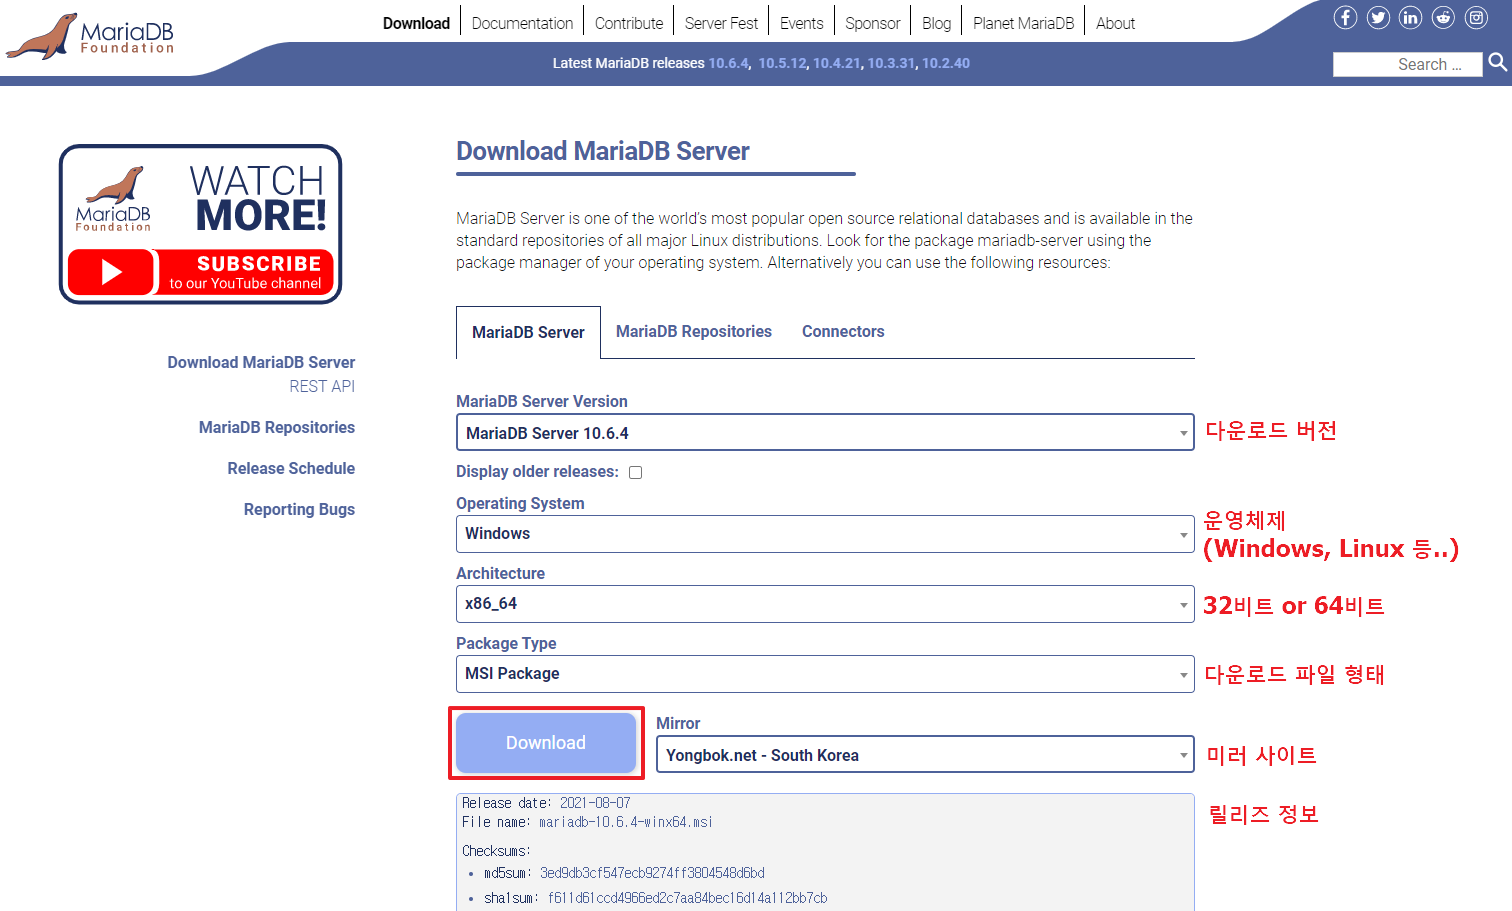Click the sha1sum checksum value

click(687, 898)
